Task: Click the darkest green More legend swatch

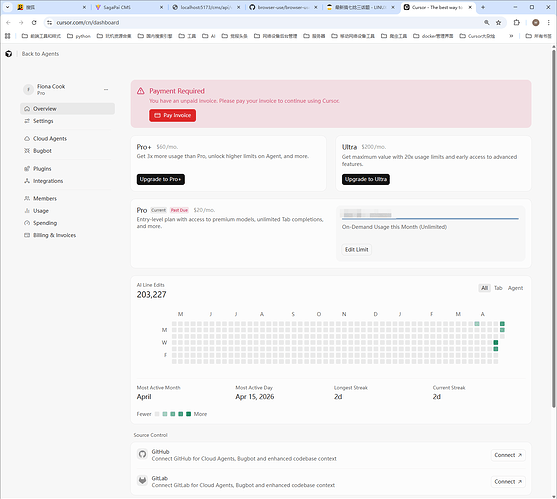Action: [189, 414]
